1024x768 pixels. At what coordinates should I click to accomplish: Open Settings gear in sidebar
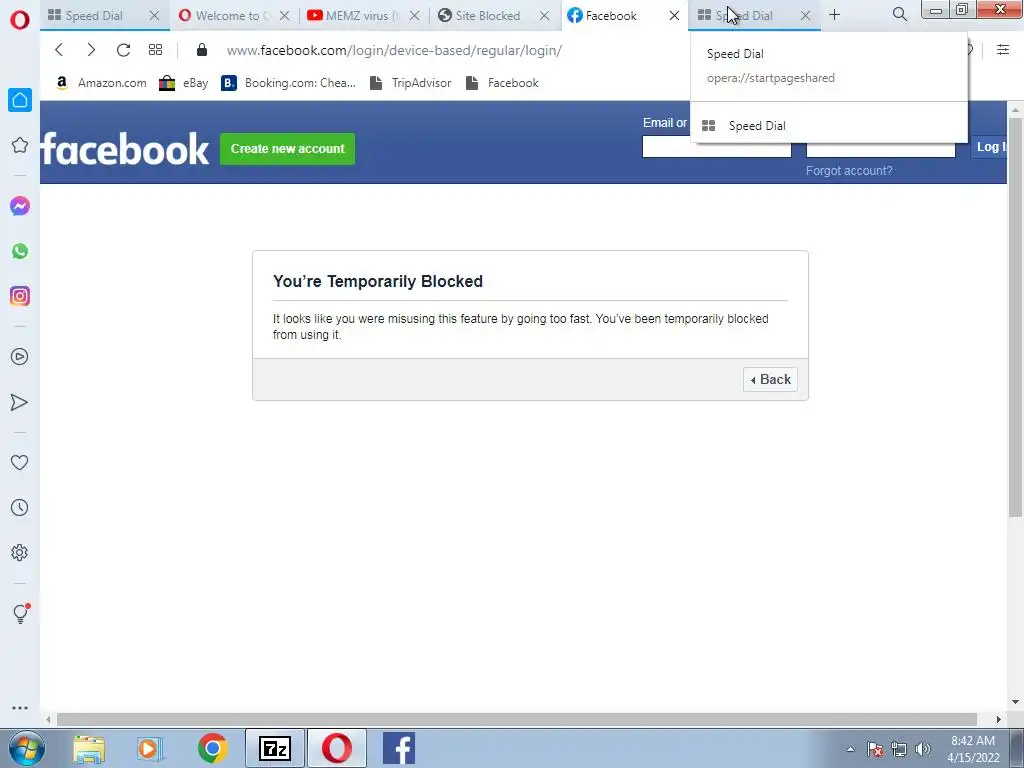point(20,552)
